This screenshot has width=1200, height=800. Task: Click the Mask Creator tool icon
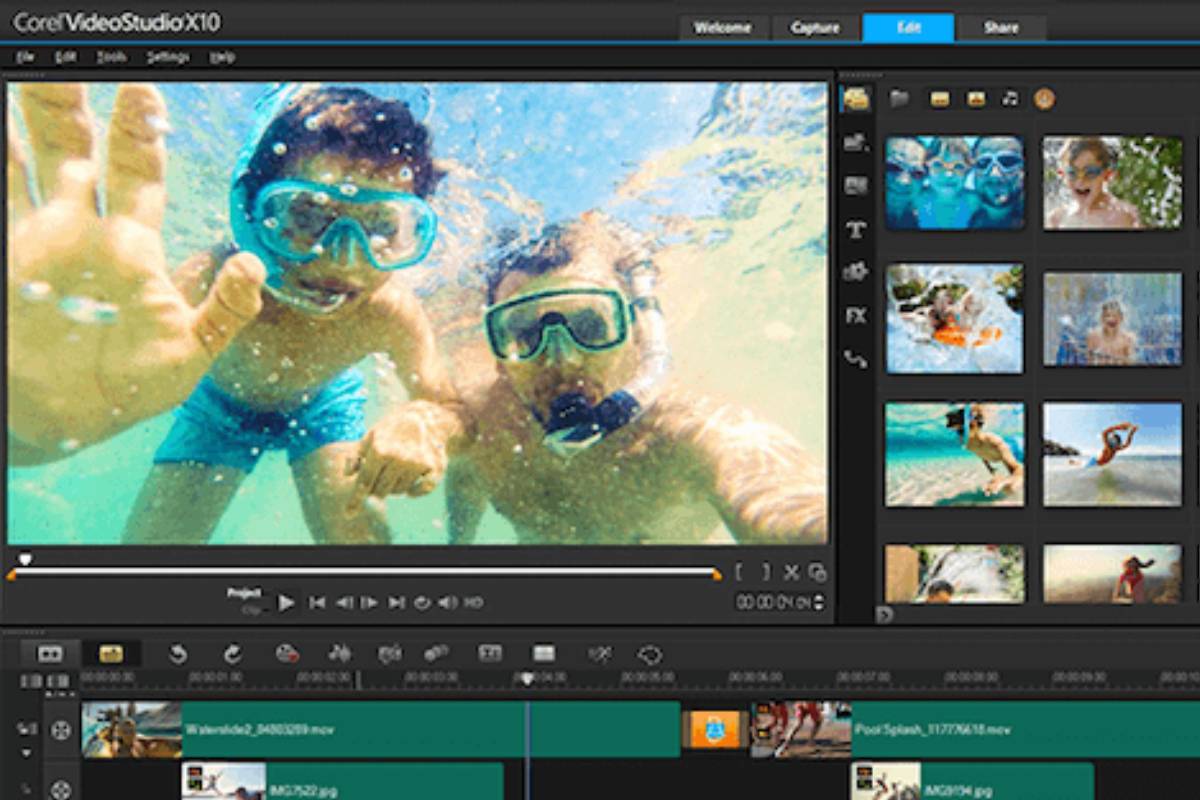[651, 655]
